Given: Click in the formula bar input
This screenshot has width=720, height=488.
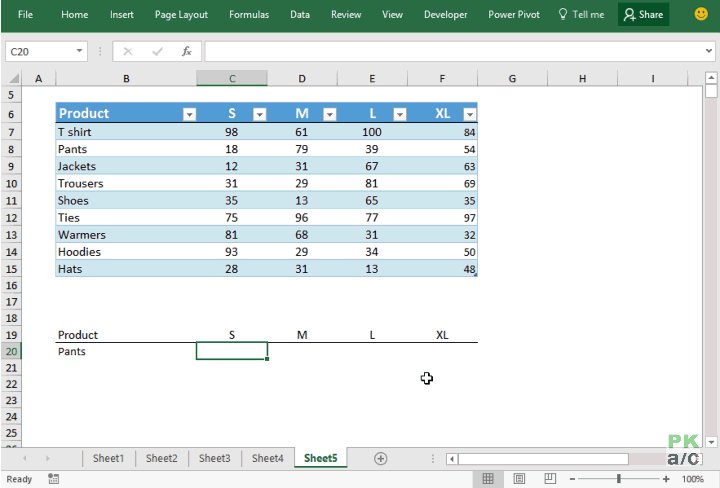Looking at the screenshot, I should tap(455, 51).
